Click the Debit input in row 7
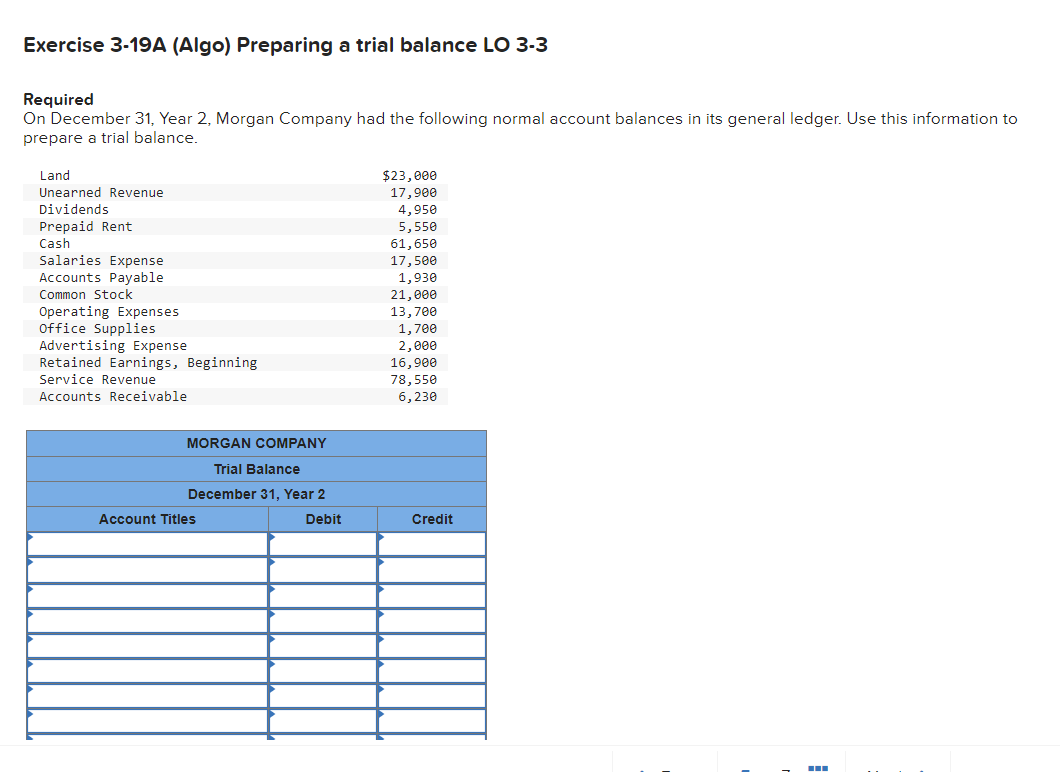 [322, 696]
